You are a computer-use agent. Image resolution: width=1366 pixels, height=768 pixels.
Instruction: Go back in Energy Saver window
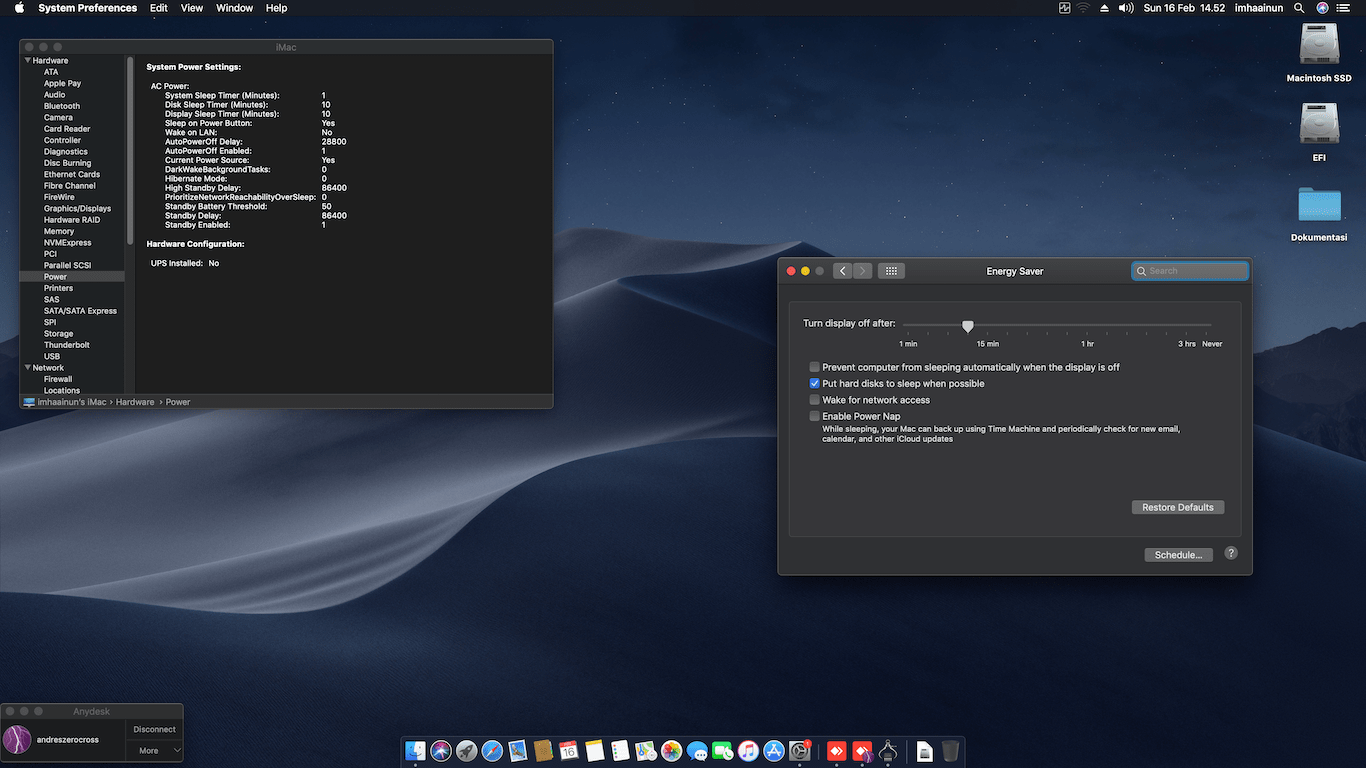coord(842,271)
